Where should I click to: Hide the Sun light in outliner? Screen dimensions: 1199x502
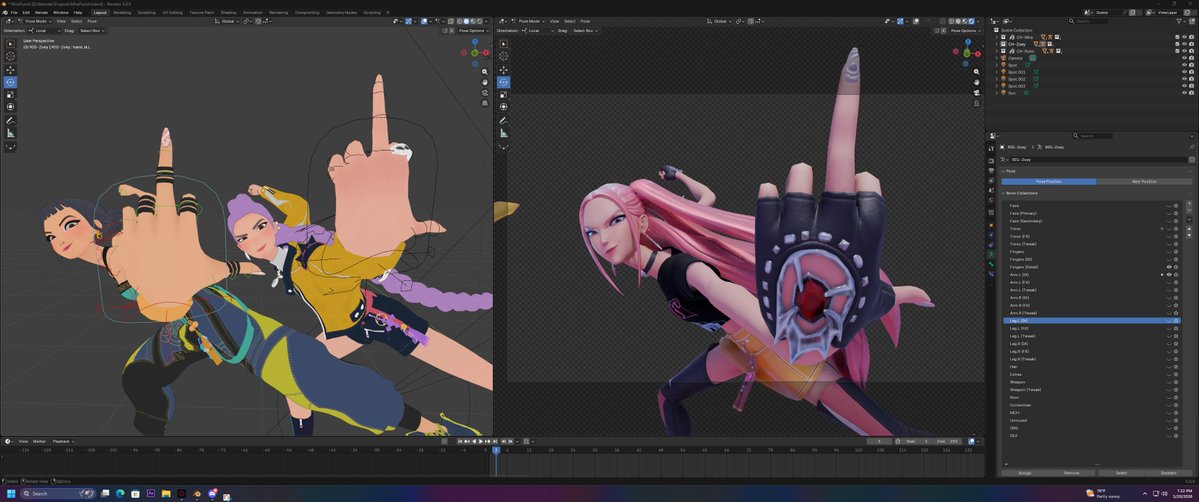pyautogui.click(x=1184, y=93)
